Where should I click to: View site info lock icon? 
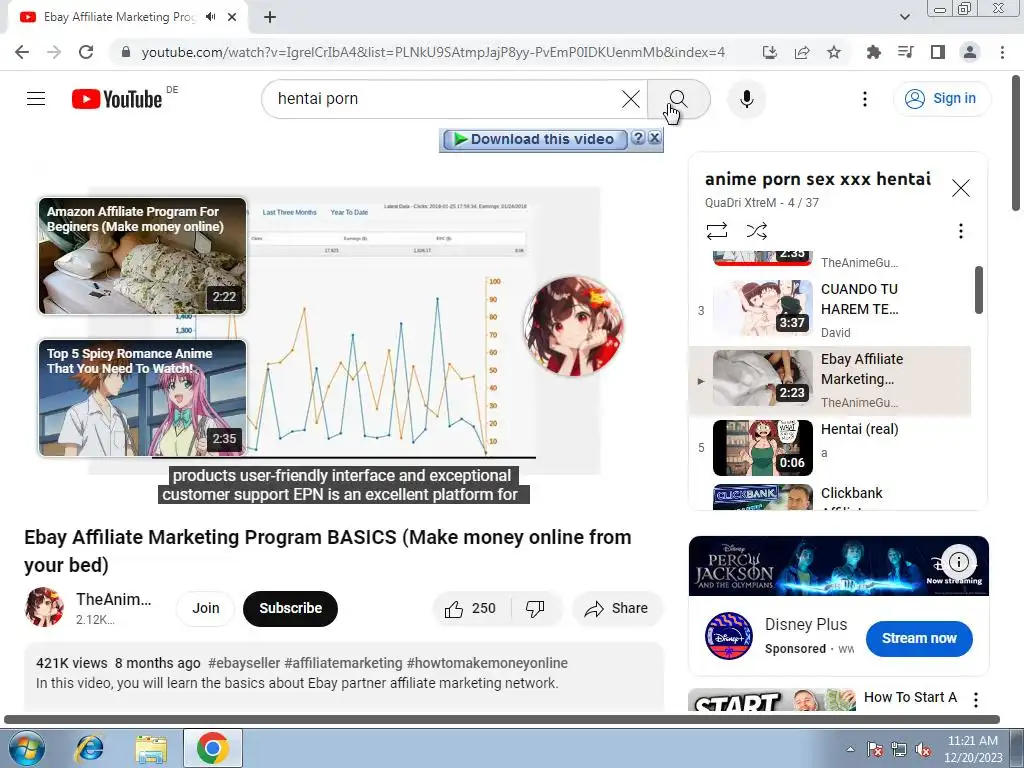pyautogui.click(x=126, y=52)
